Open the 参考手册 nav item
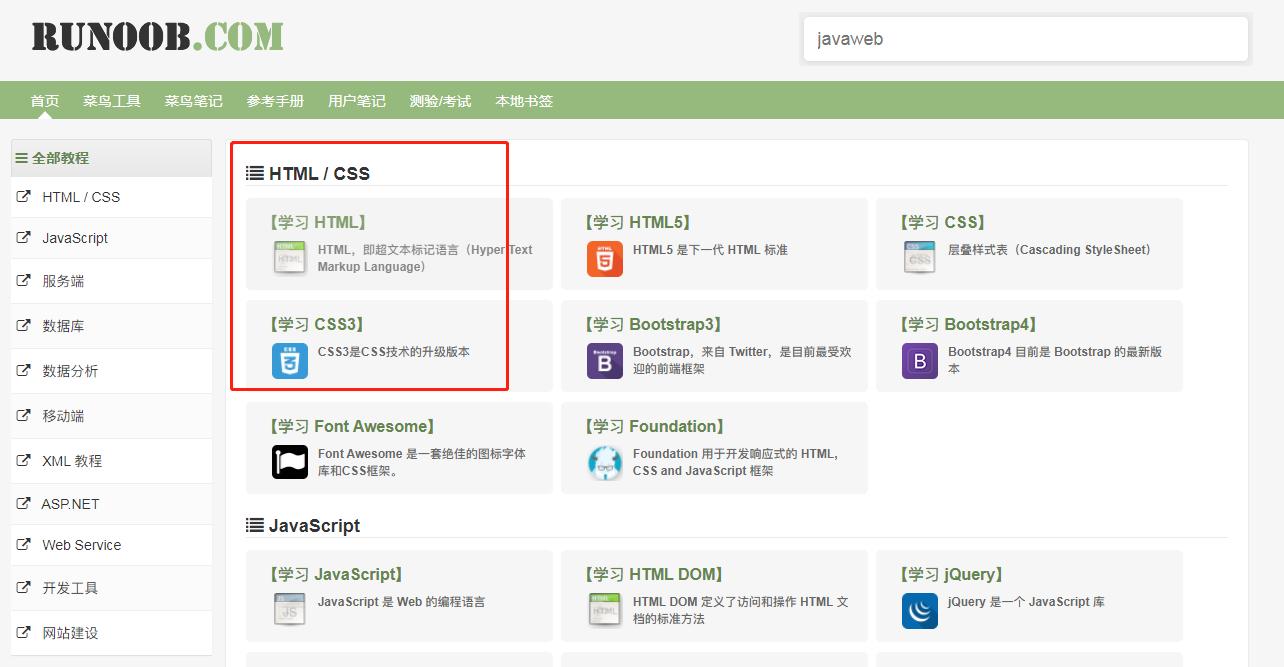 tap(275, 101)
